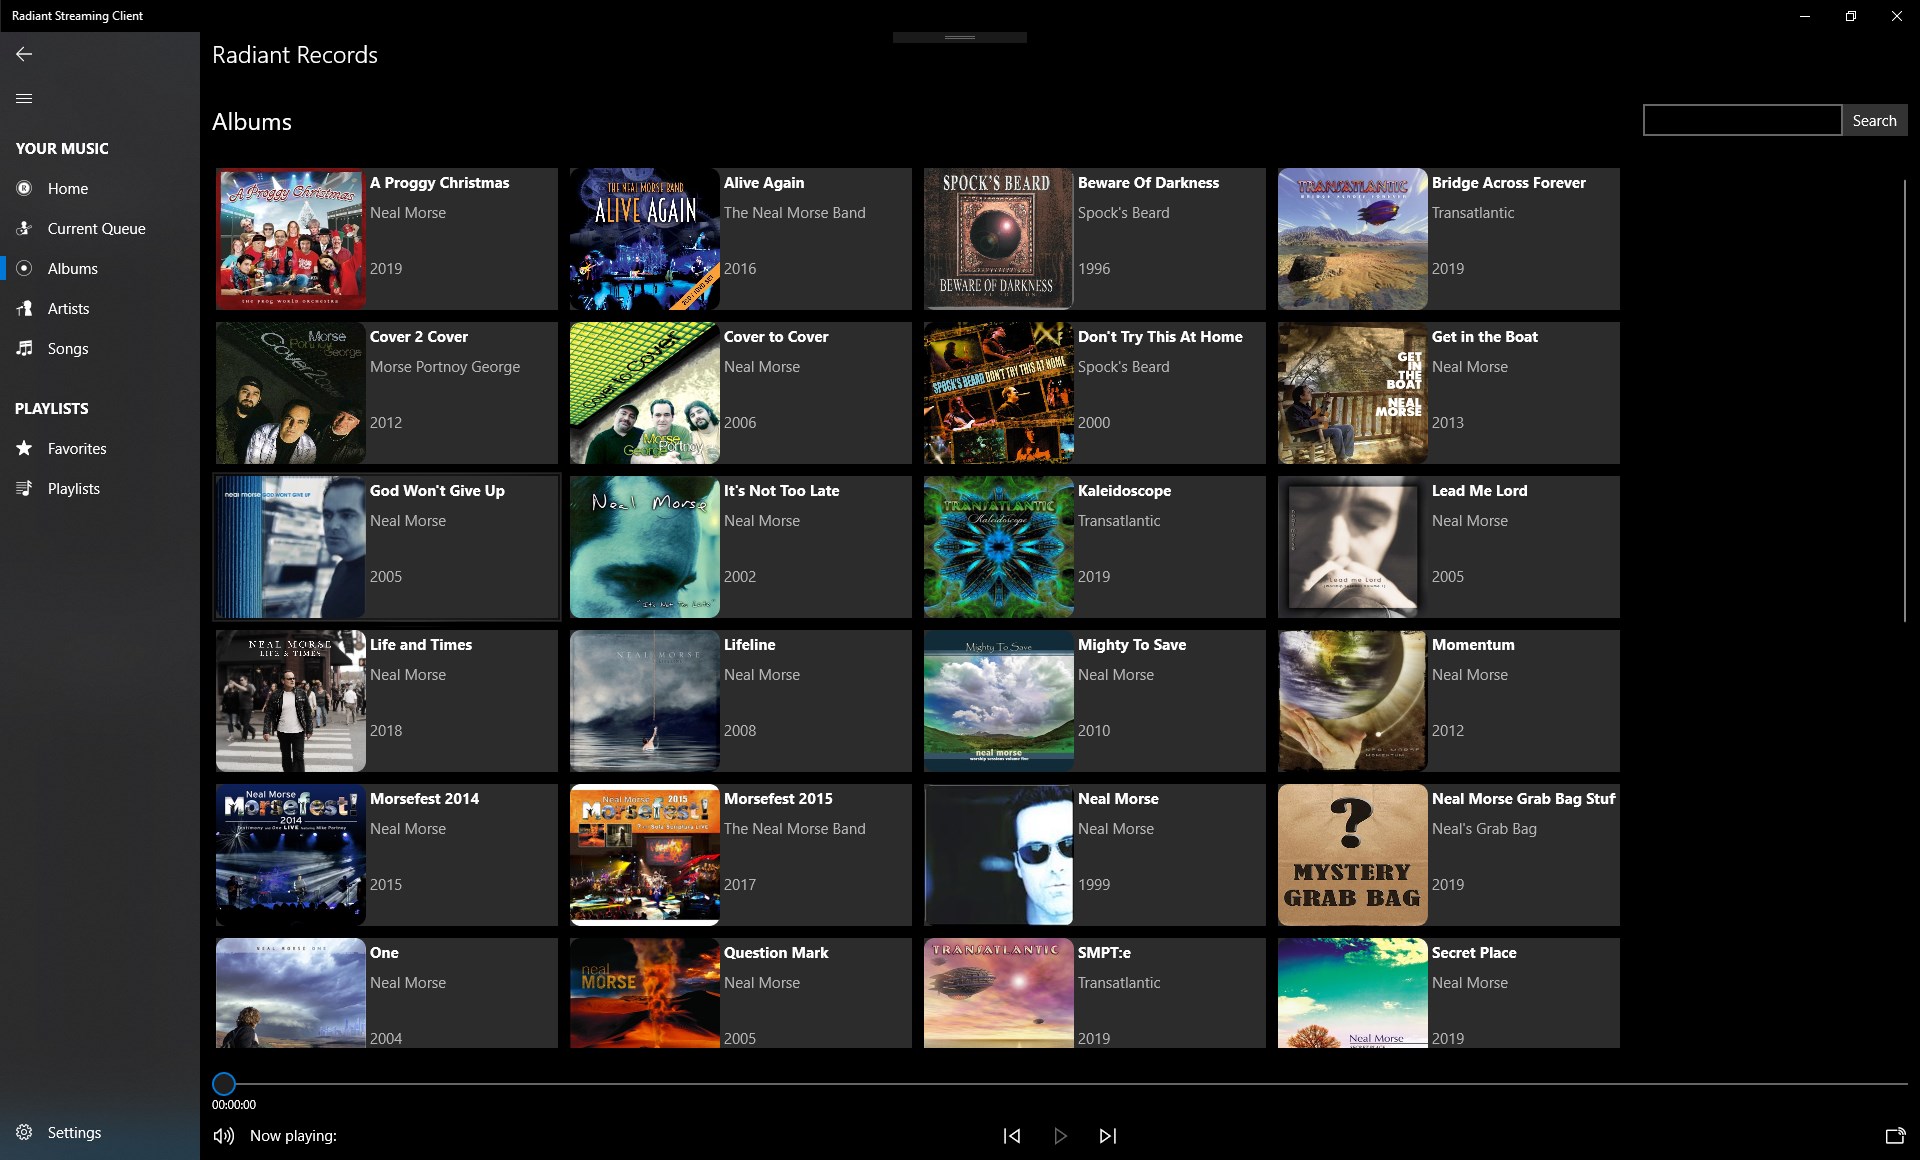Skip to the previous track
This screenshot has width=1920, height=1160.
pos(1012,1136)
